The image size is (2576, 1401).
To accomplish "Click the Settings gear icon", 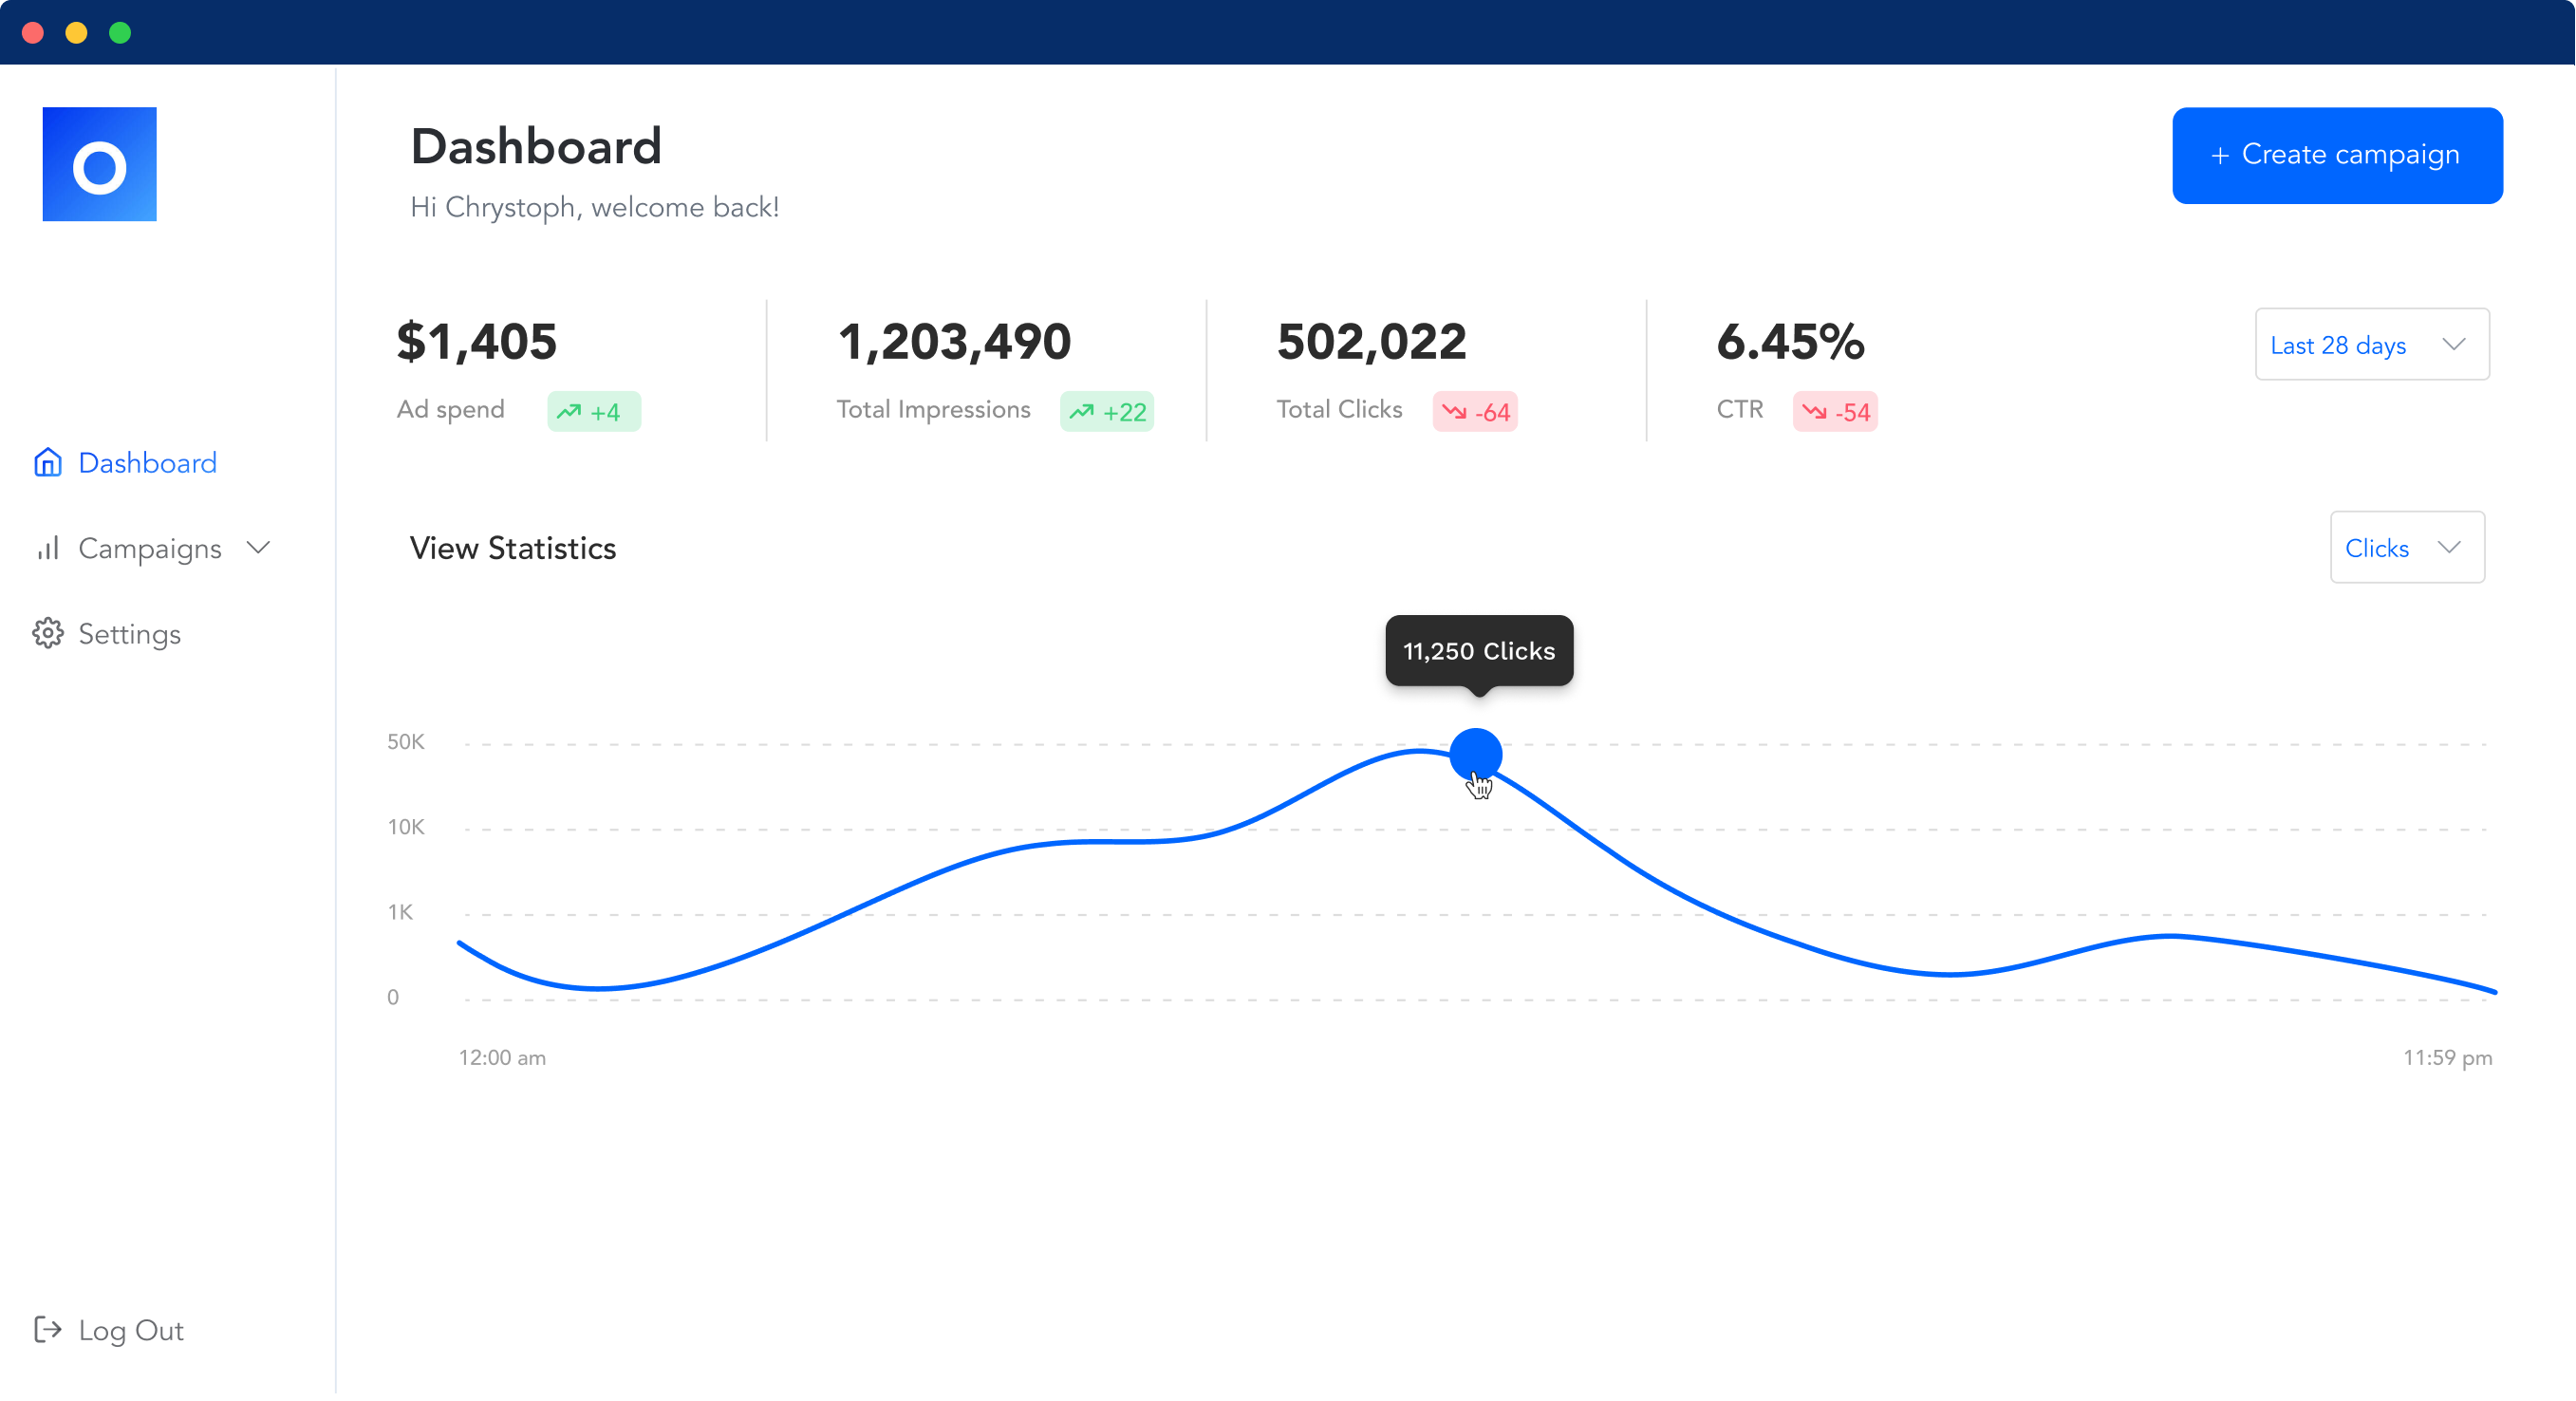I will point(47,633).
